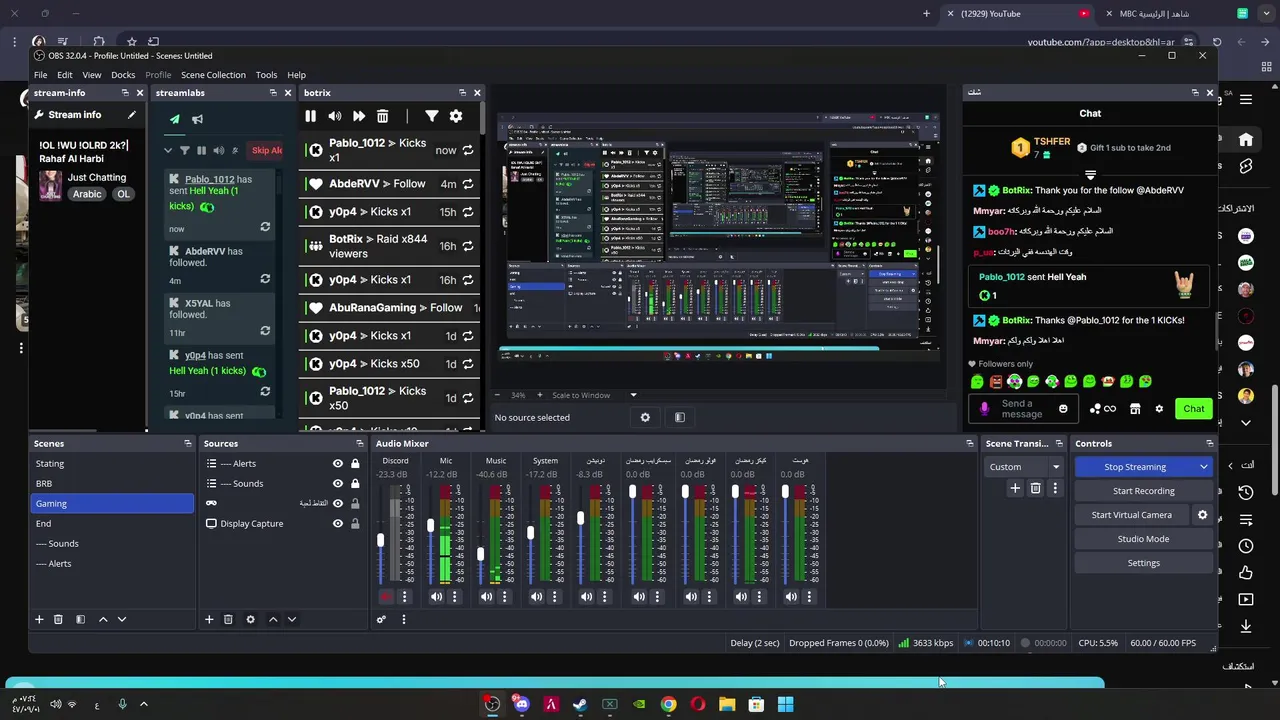Viewport: 1280px width, 720px height.
Task: Add a new scene with the plus icon
Action: [x=39, y=619]
